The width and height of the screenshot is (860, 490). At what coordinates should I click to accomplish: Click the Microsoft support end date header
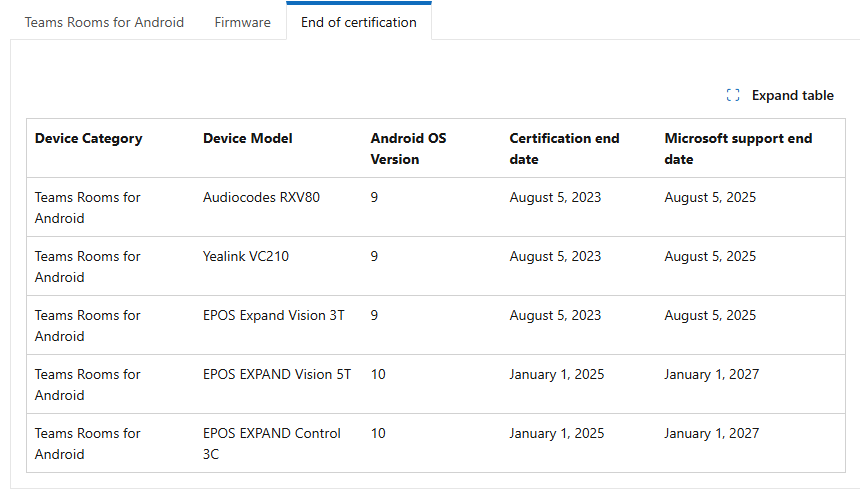click(738, 149)
